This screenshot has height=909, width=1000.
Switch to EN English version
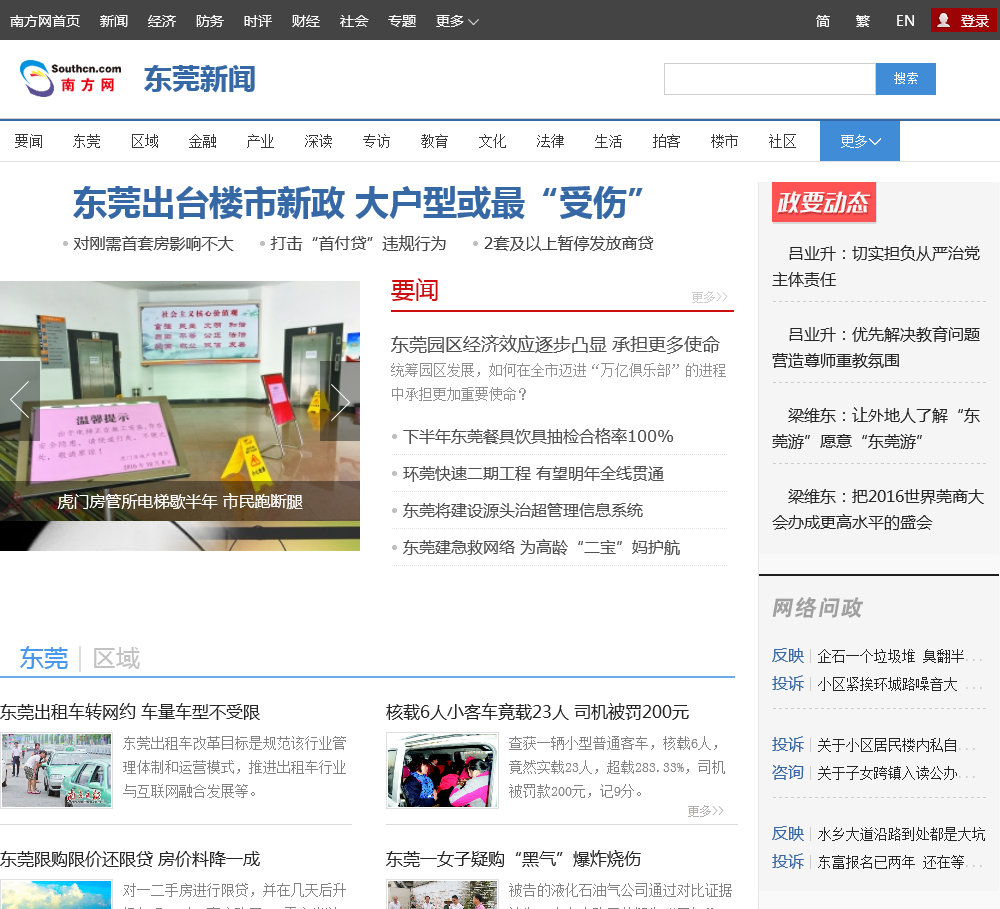[x=905, y=21]
